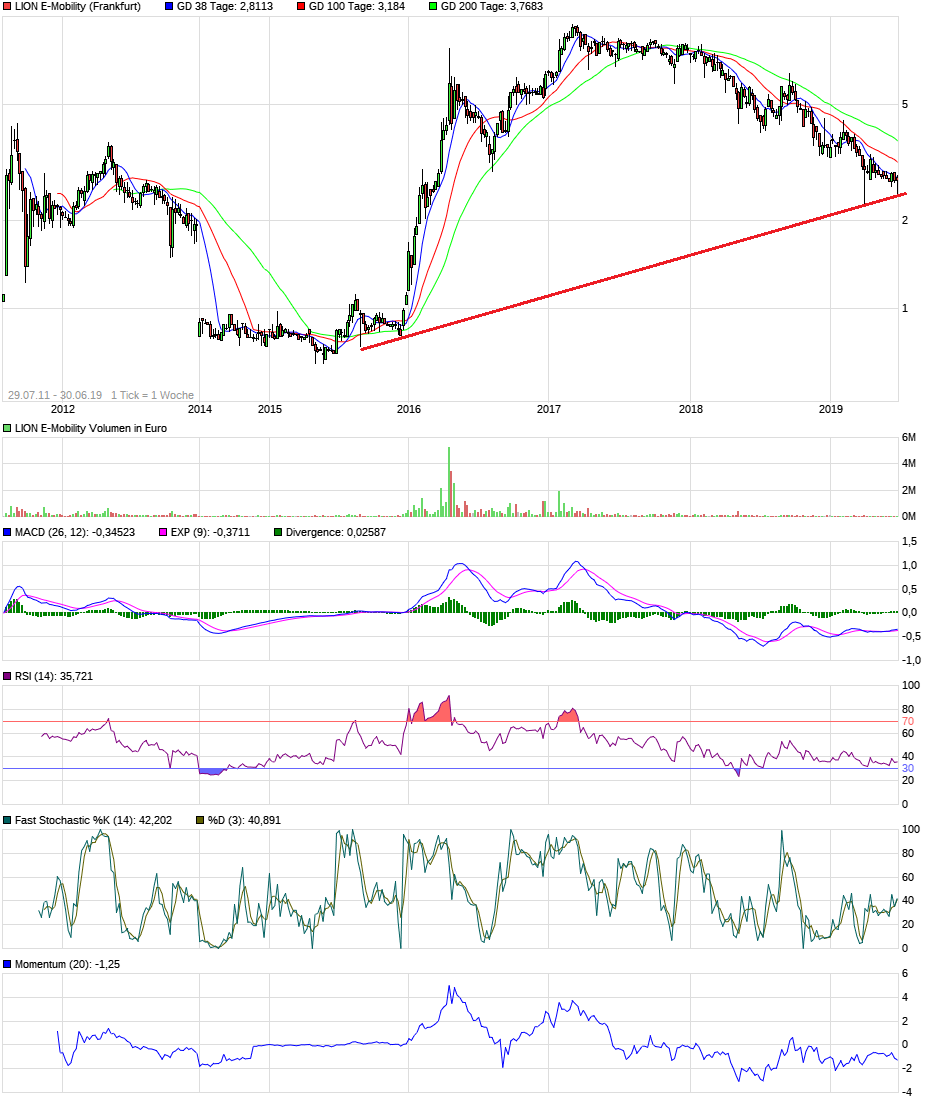
Task: Click the 'EXP (9): -0,3711' label
Action: (210, 532)
